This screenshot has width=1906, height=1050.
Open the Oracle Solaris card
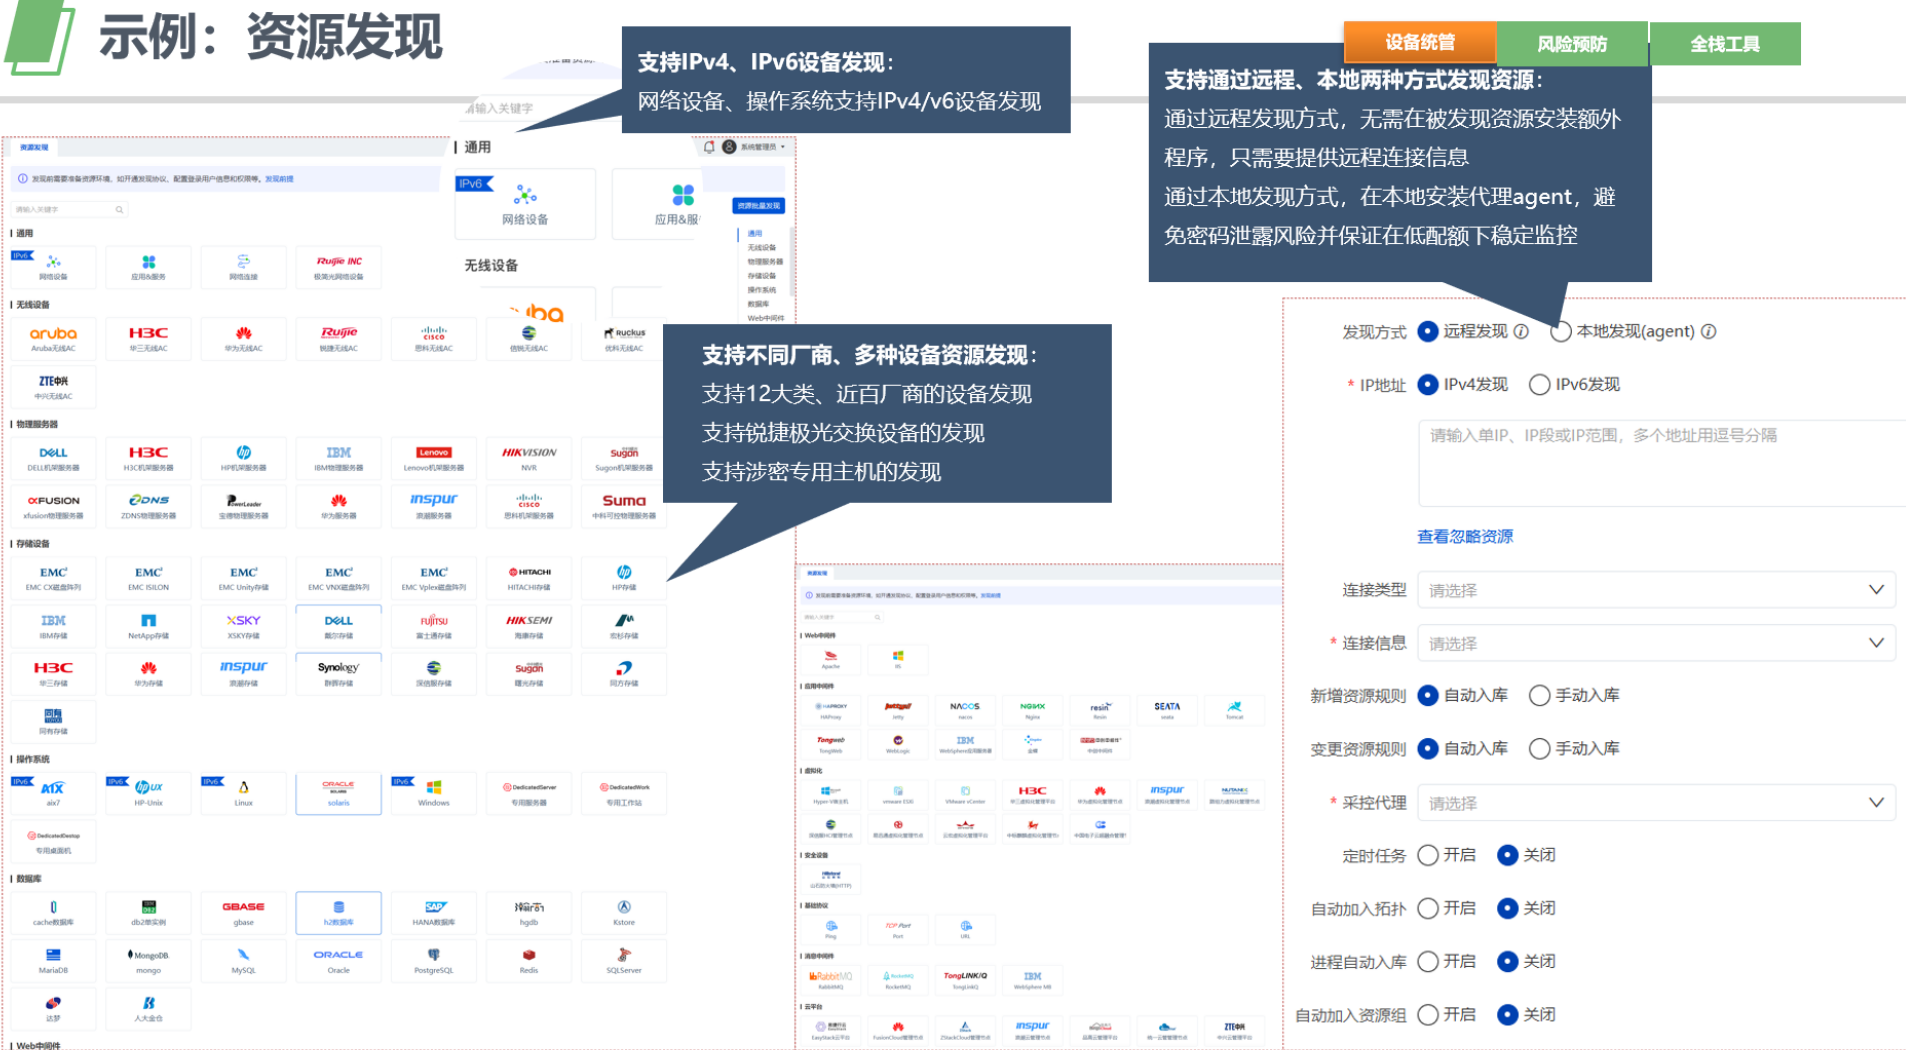pos(339,794)
